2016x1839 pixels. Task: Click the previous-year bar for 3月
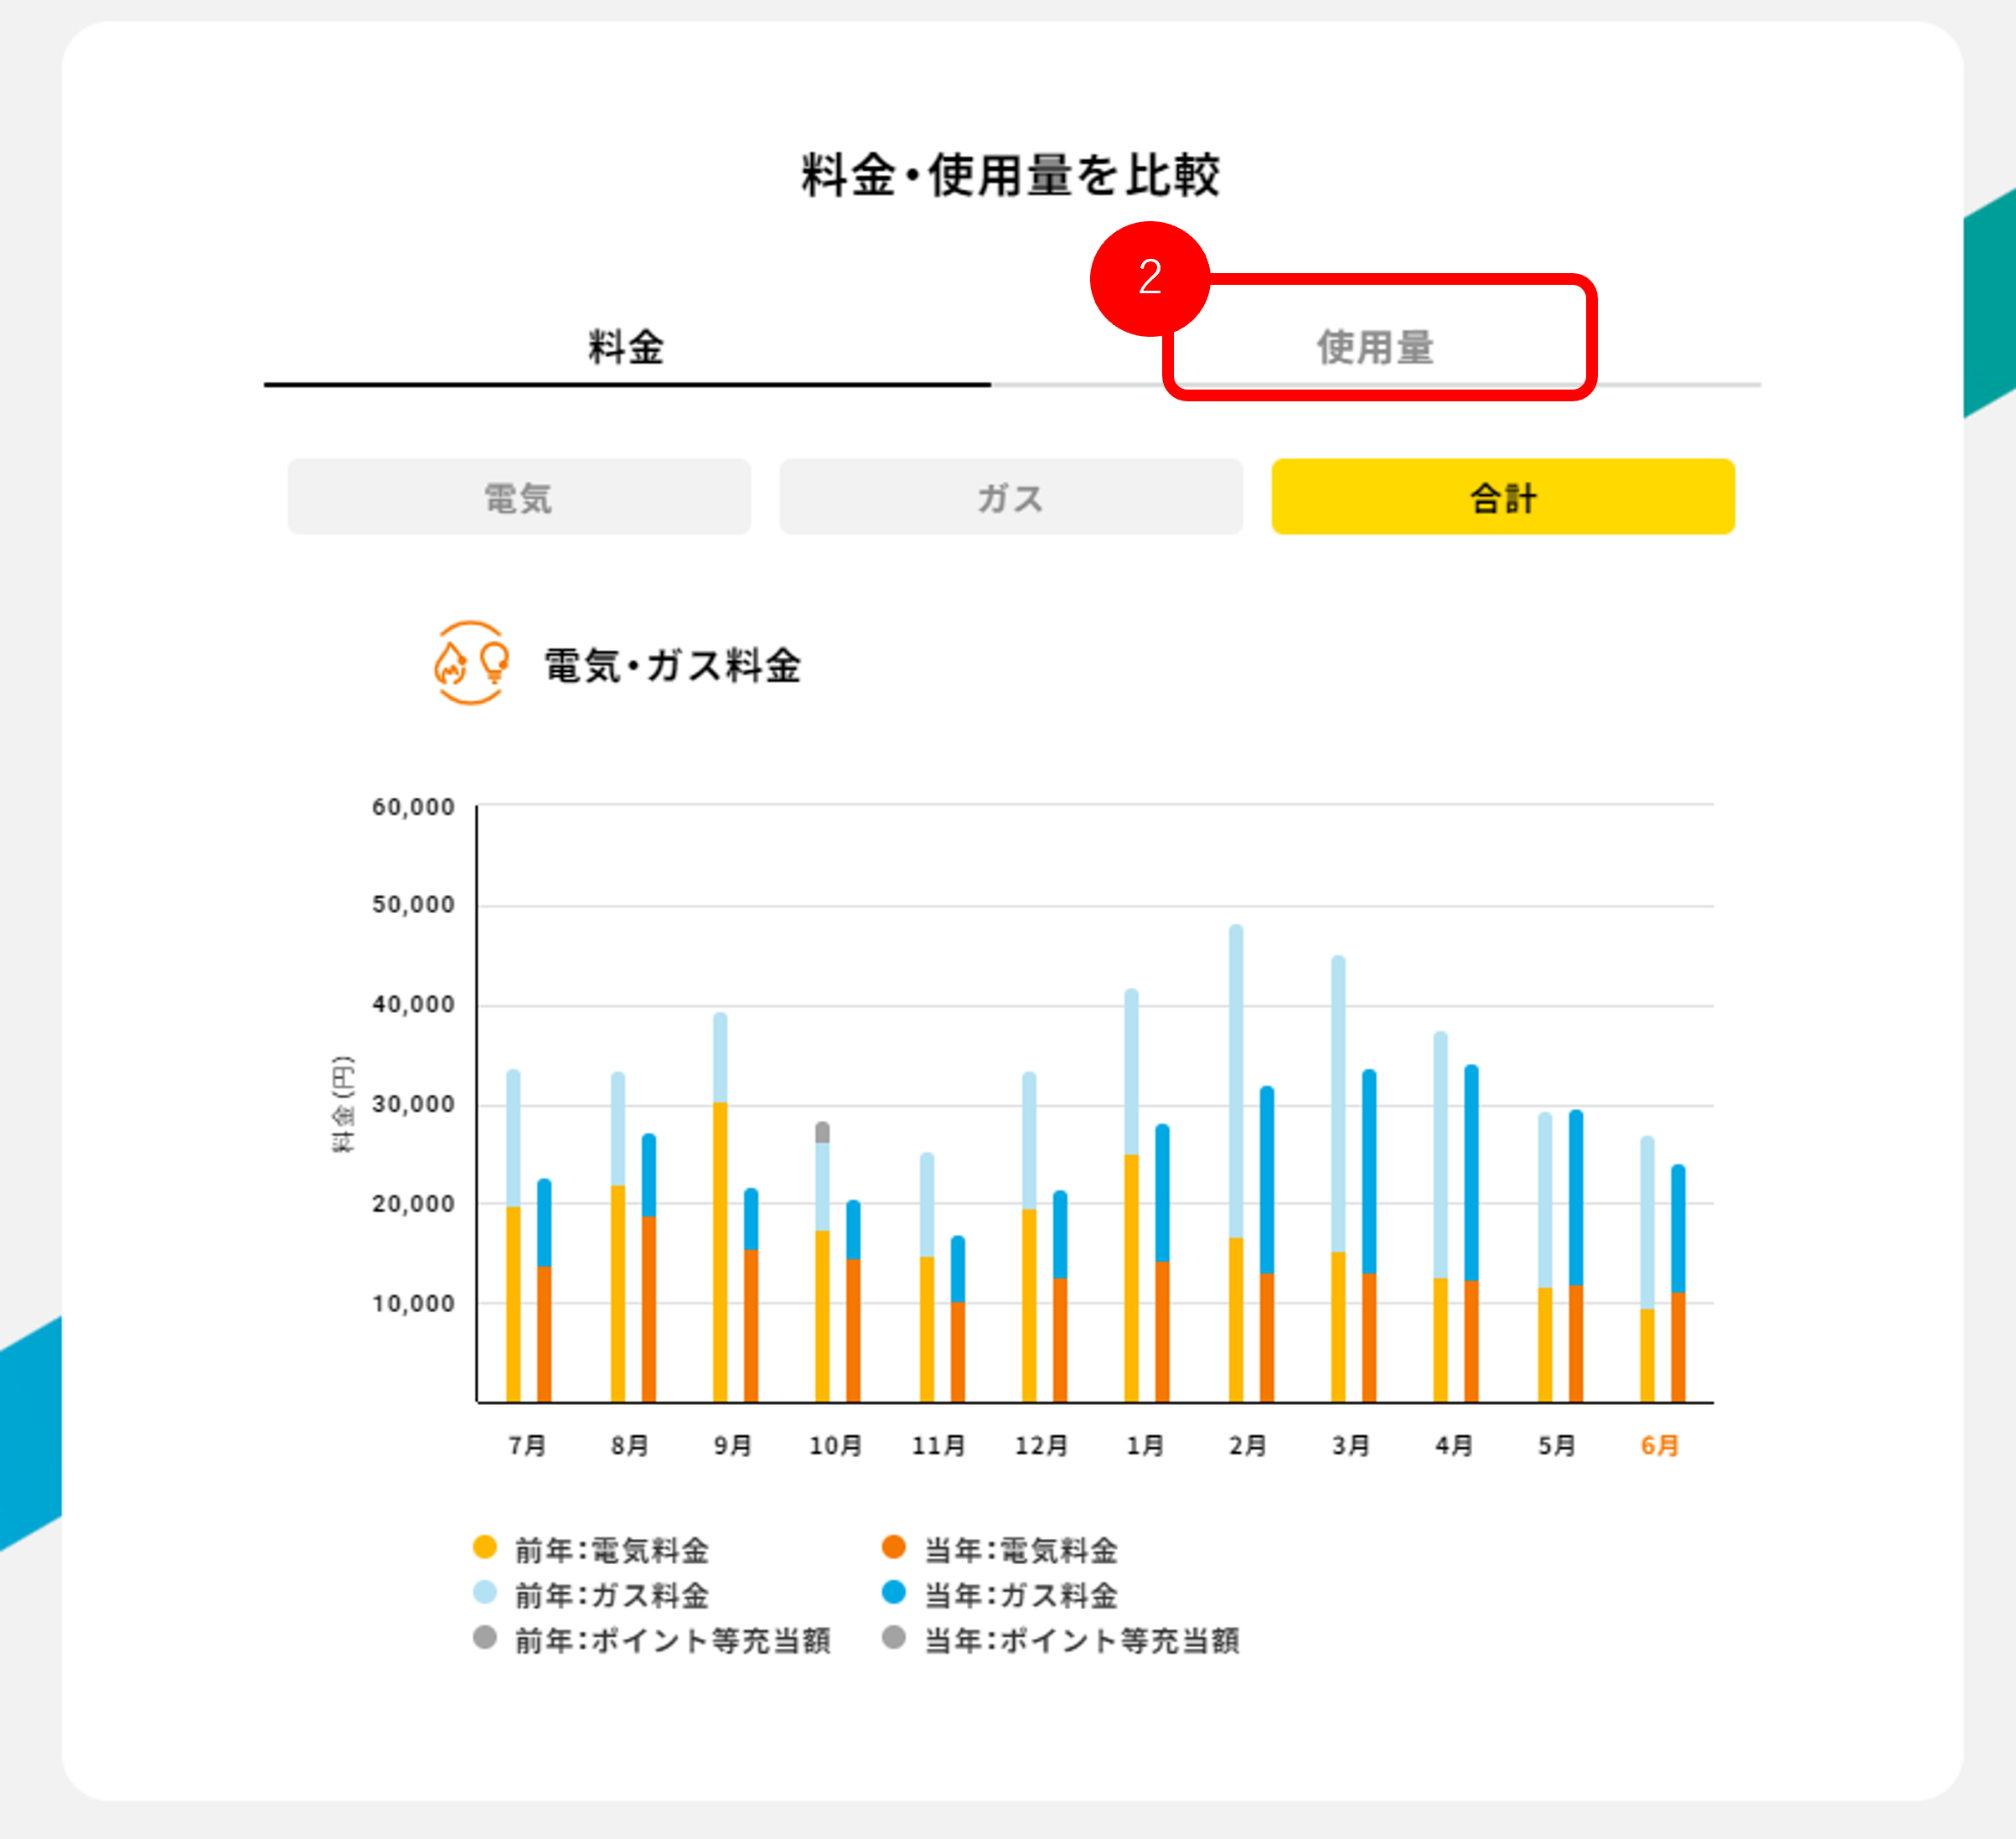[1339, 1179]
